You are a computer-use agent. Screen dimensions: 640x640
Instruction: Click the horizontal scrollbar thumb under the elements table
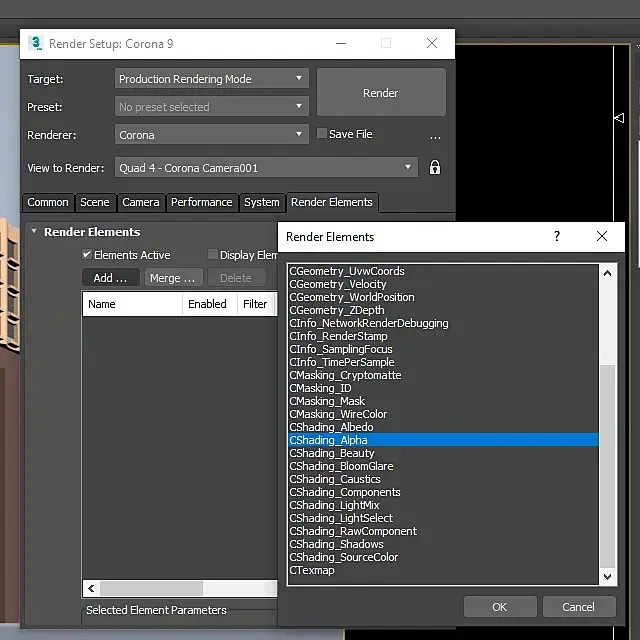(x=151, y=588)
